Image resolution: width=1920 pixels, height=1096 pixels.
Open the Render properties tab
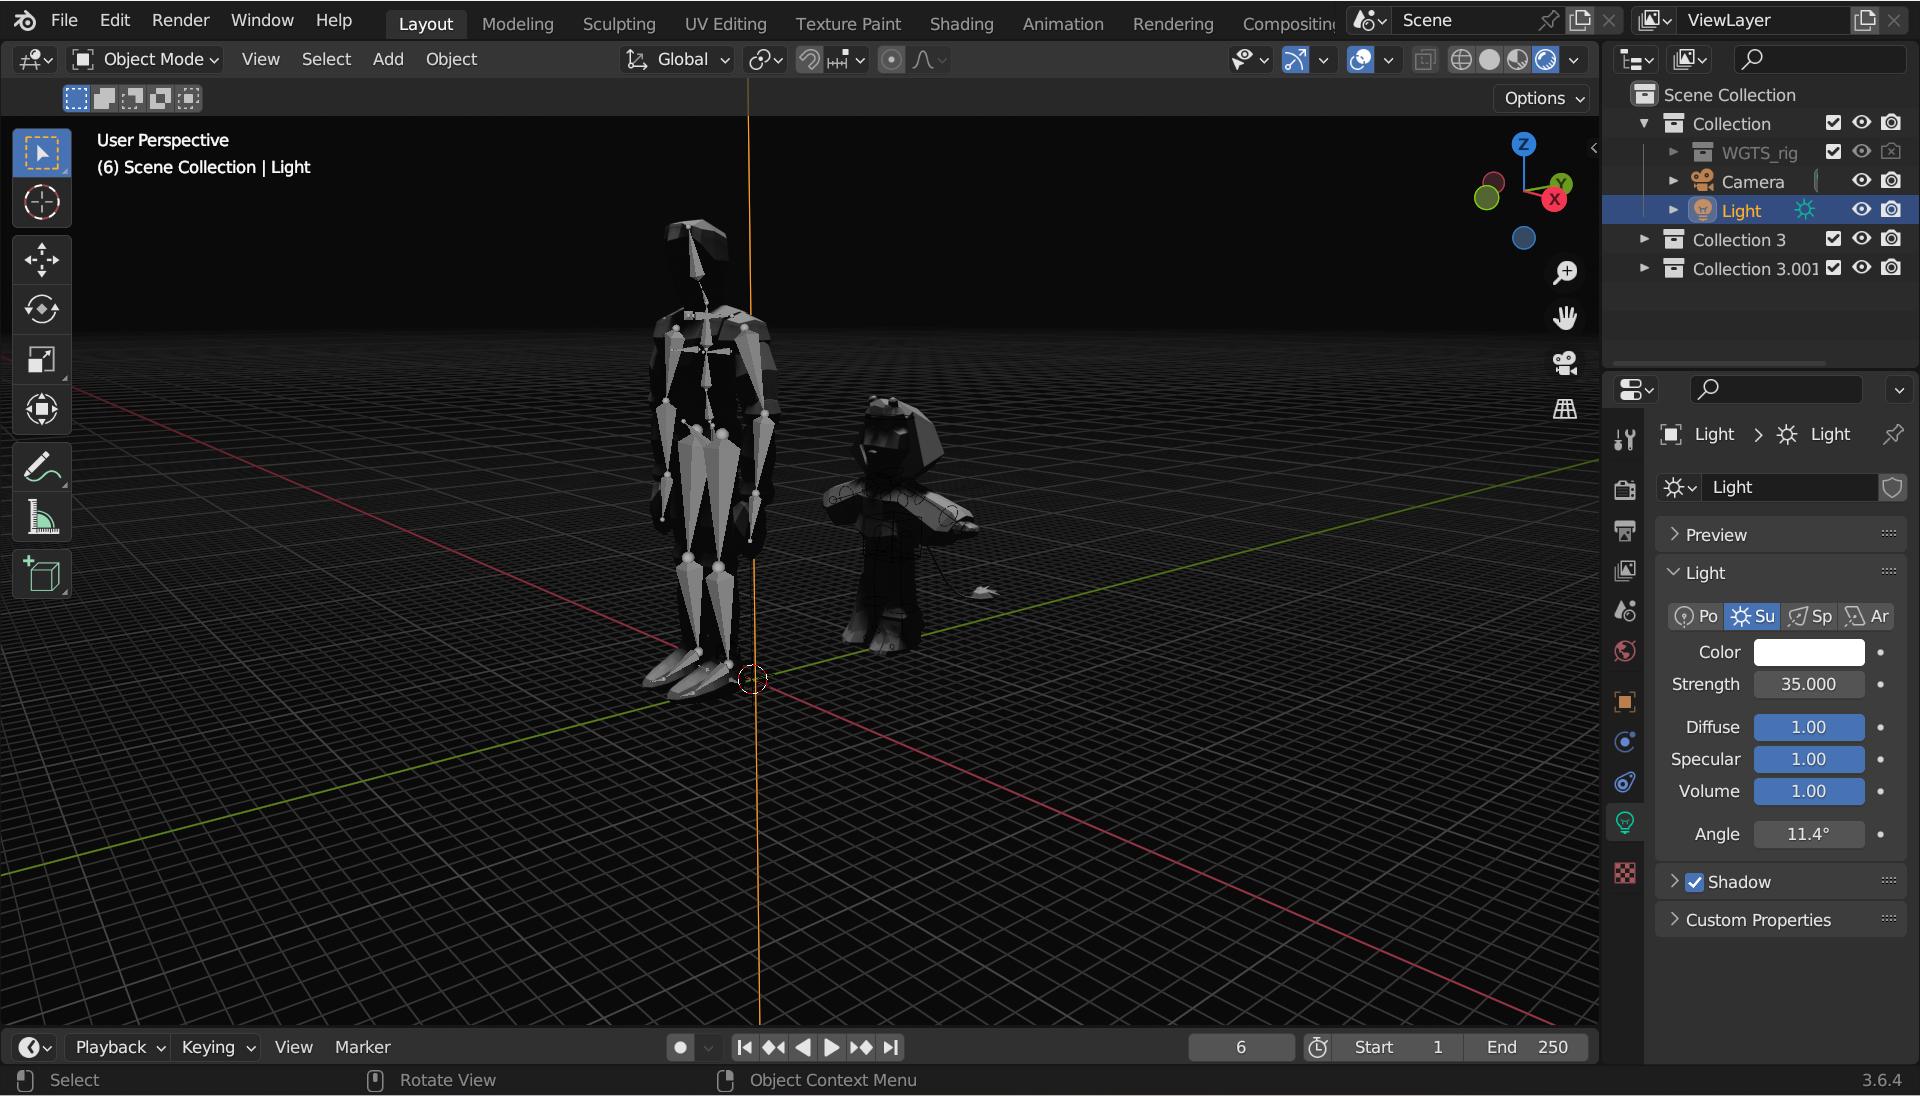(x=1625, y=489)
